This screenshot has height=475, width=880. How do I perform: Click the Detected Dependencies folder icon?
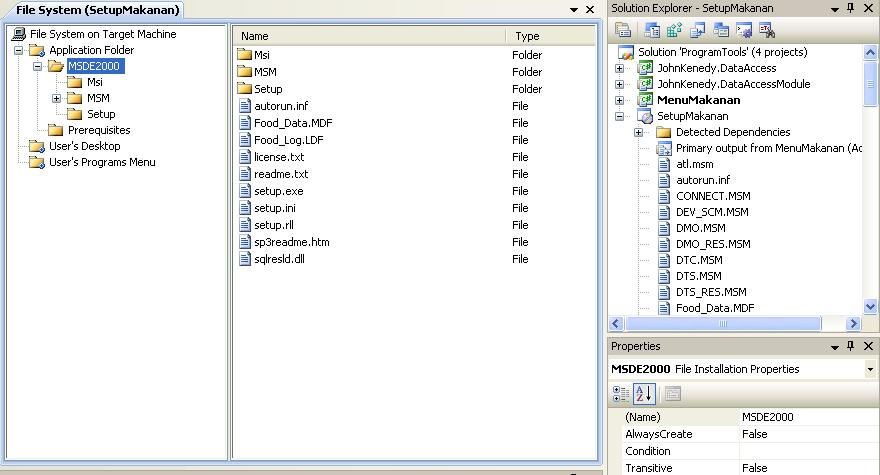(663, 132)
